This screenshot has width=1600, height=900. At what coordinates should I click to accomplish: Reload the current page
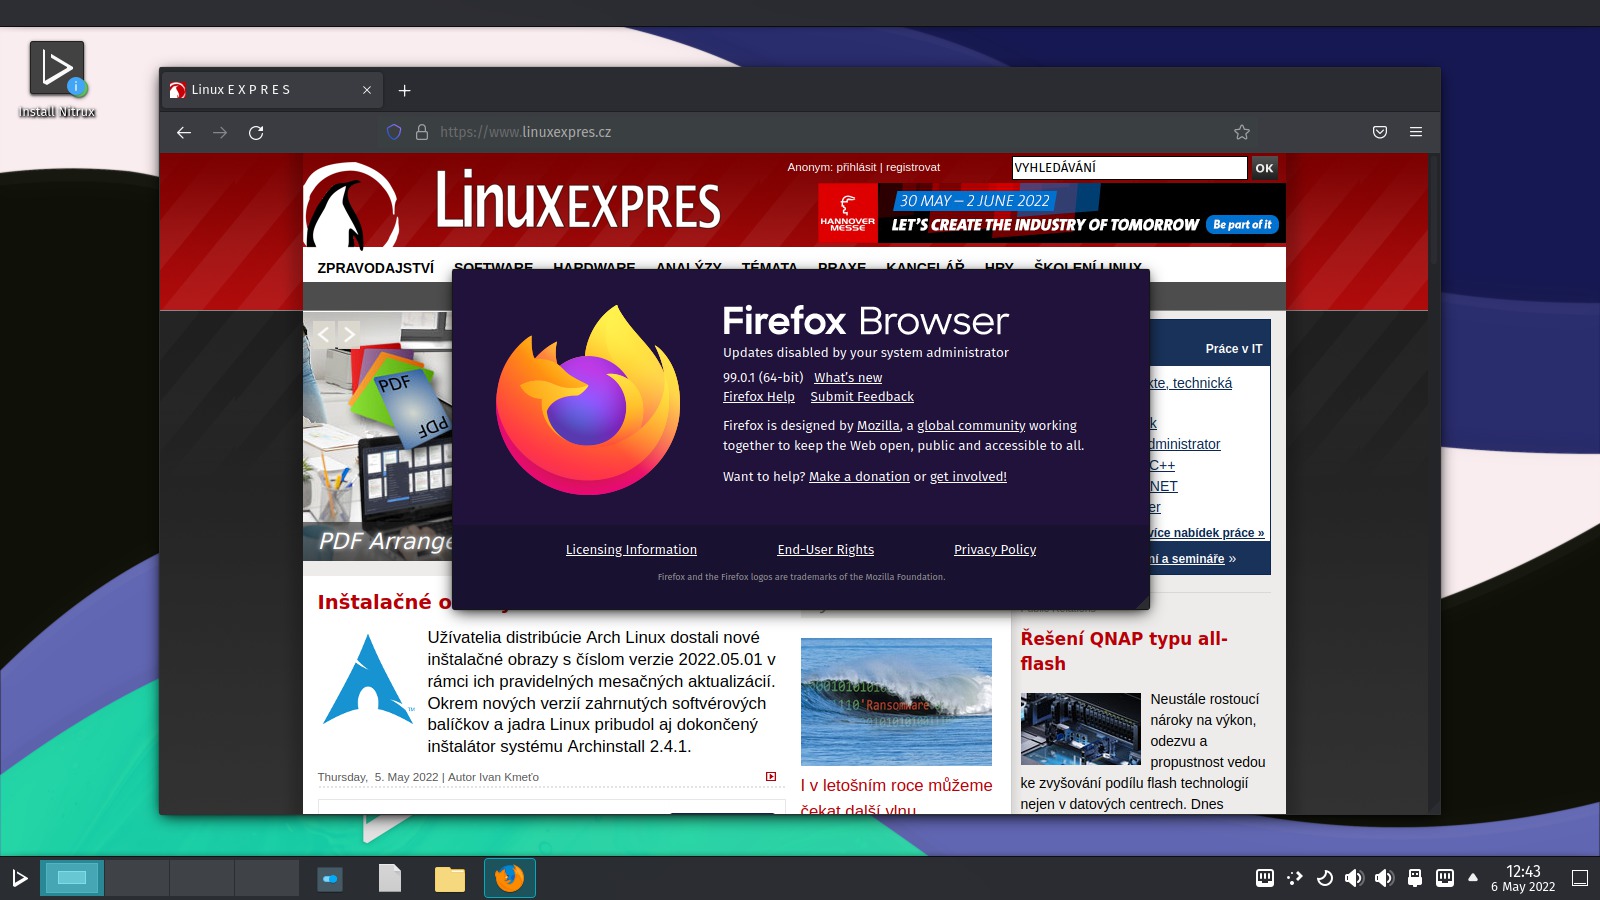256,132
